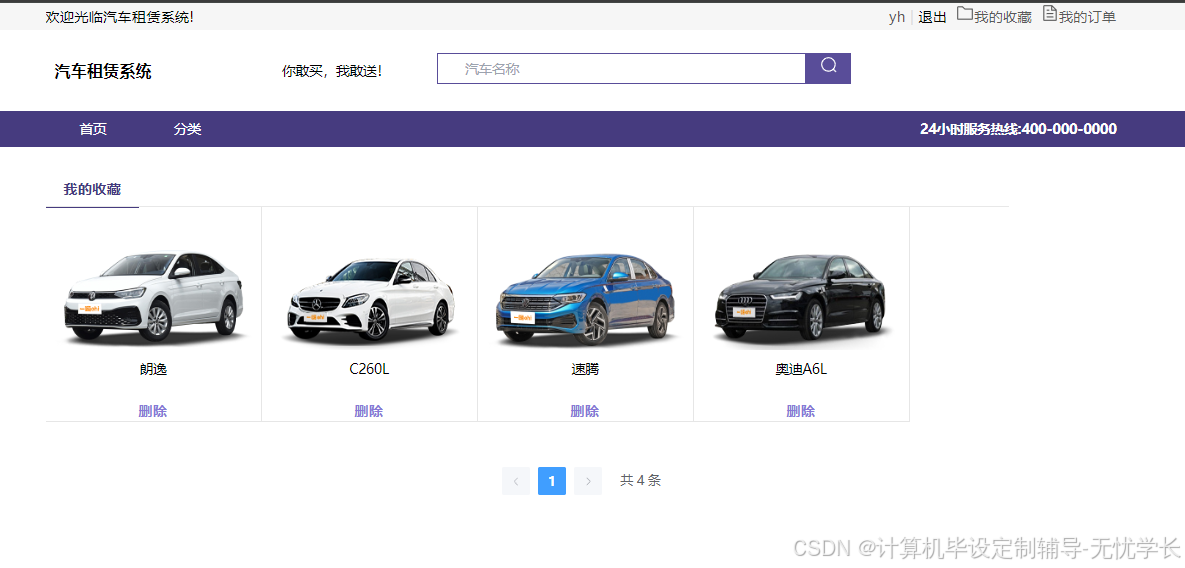Click the magnifier search button
The height and width of the screenshot is (568, 1185).
(x=828, y=69)
